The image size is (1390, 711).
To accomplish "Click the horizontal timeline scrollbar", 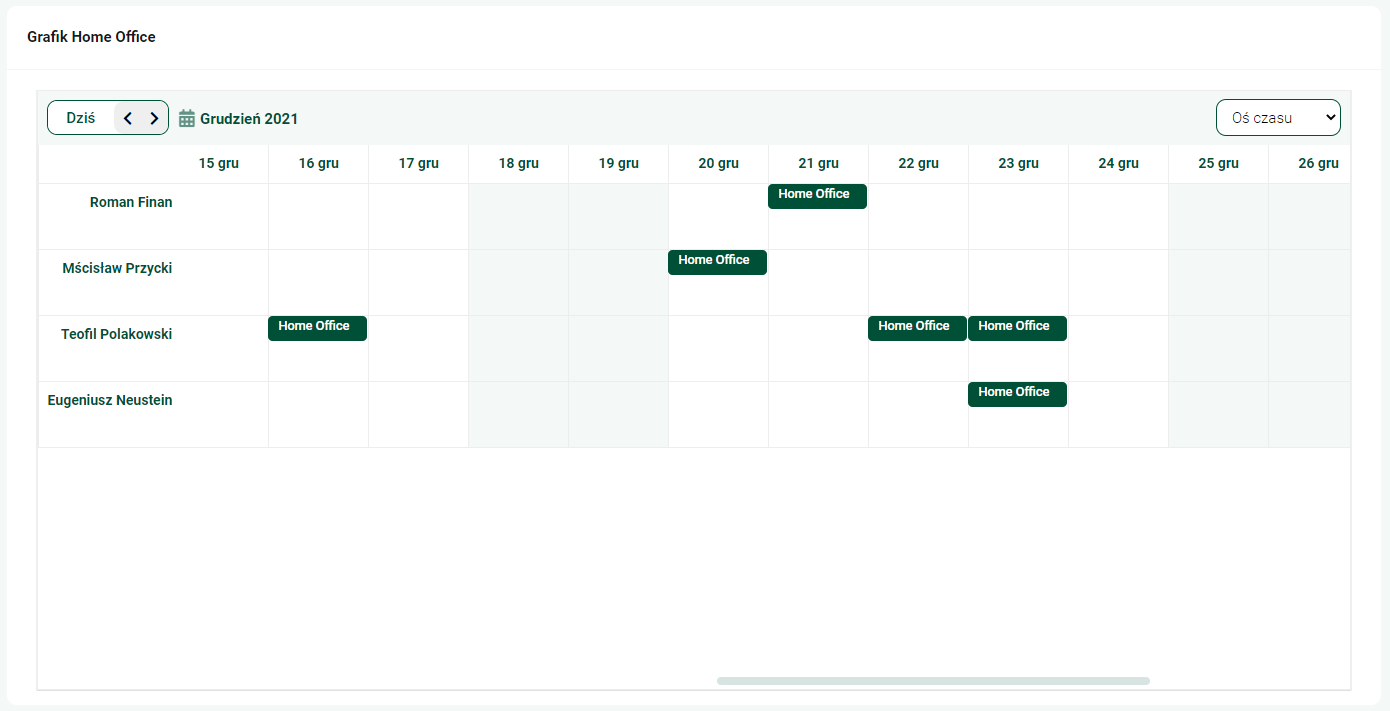I will 933,681.
